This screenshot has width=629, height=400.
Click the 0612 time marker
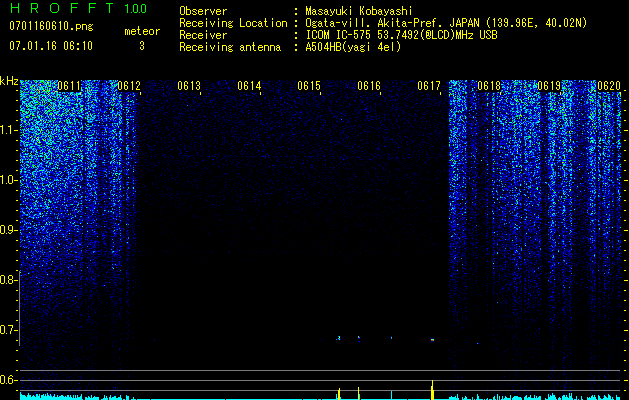tap(129, 86)
